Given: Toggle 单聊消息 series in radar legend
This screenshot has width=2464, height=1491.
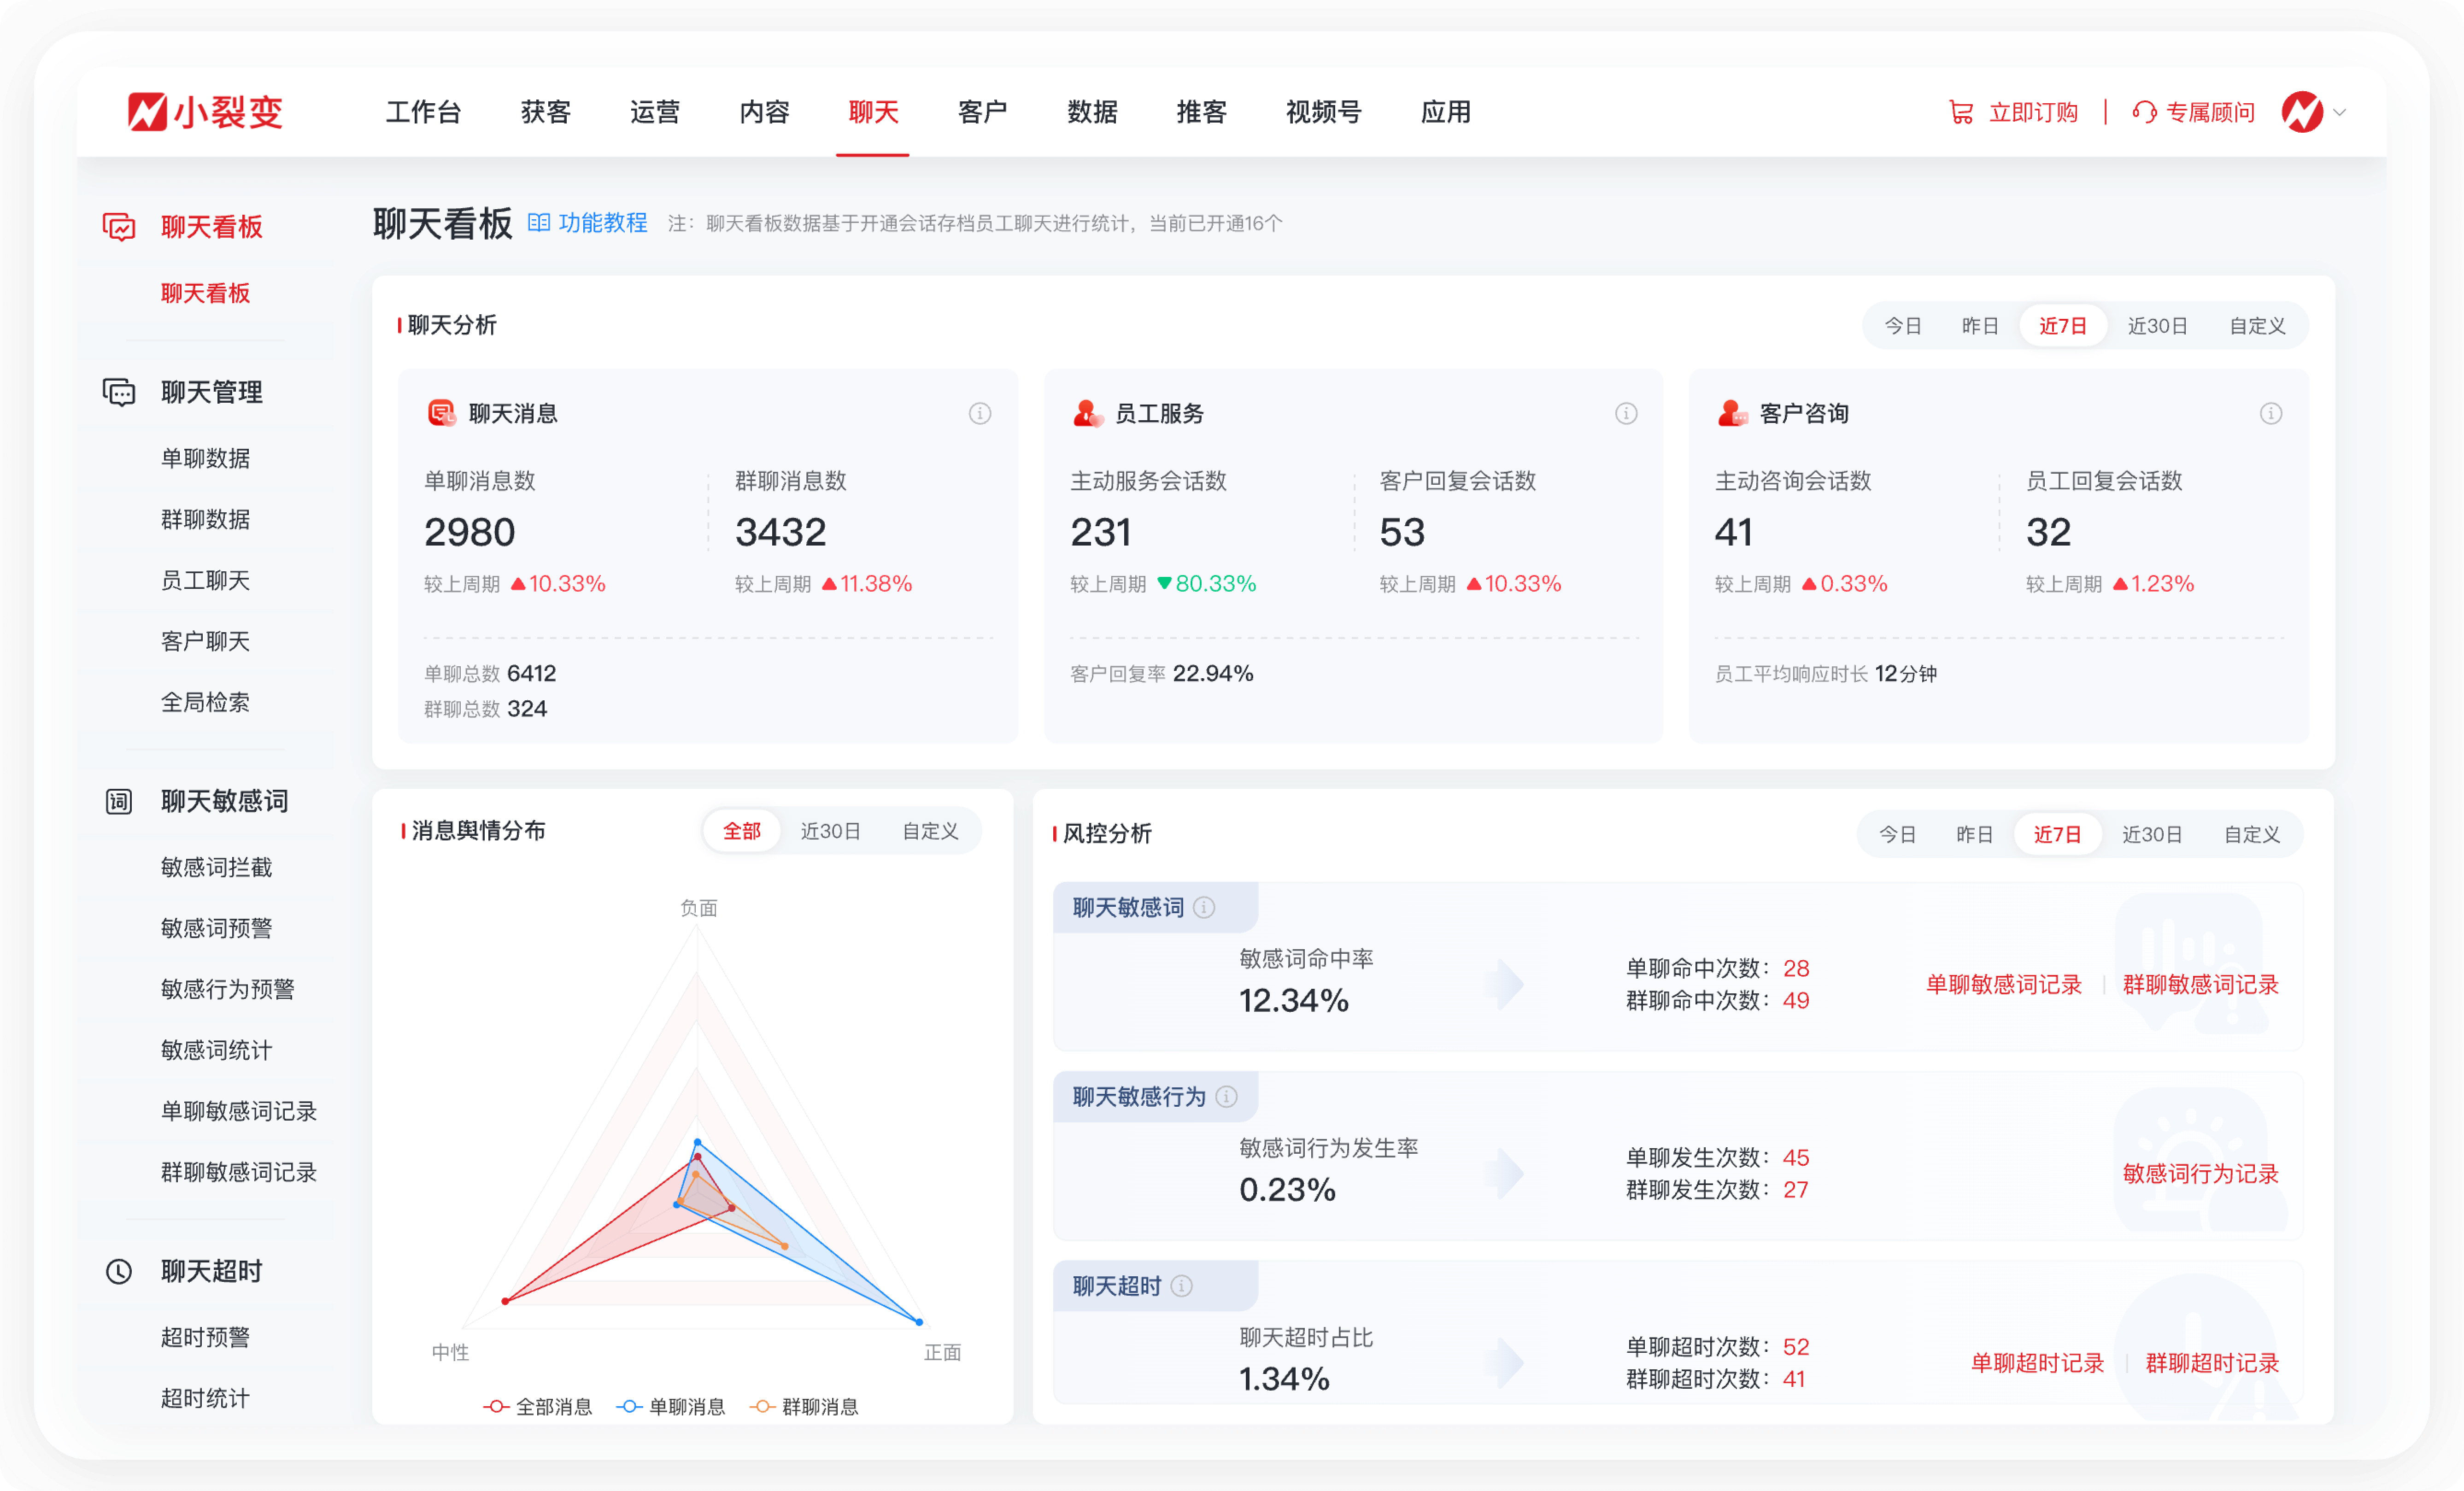Looking at the screenshot, I should 671,1406.
